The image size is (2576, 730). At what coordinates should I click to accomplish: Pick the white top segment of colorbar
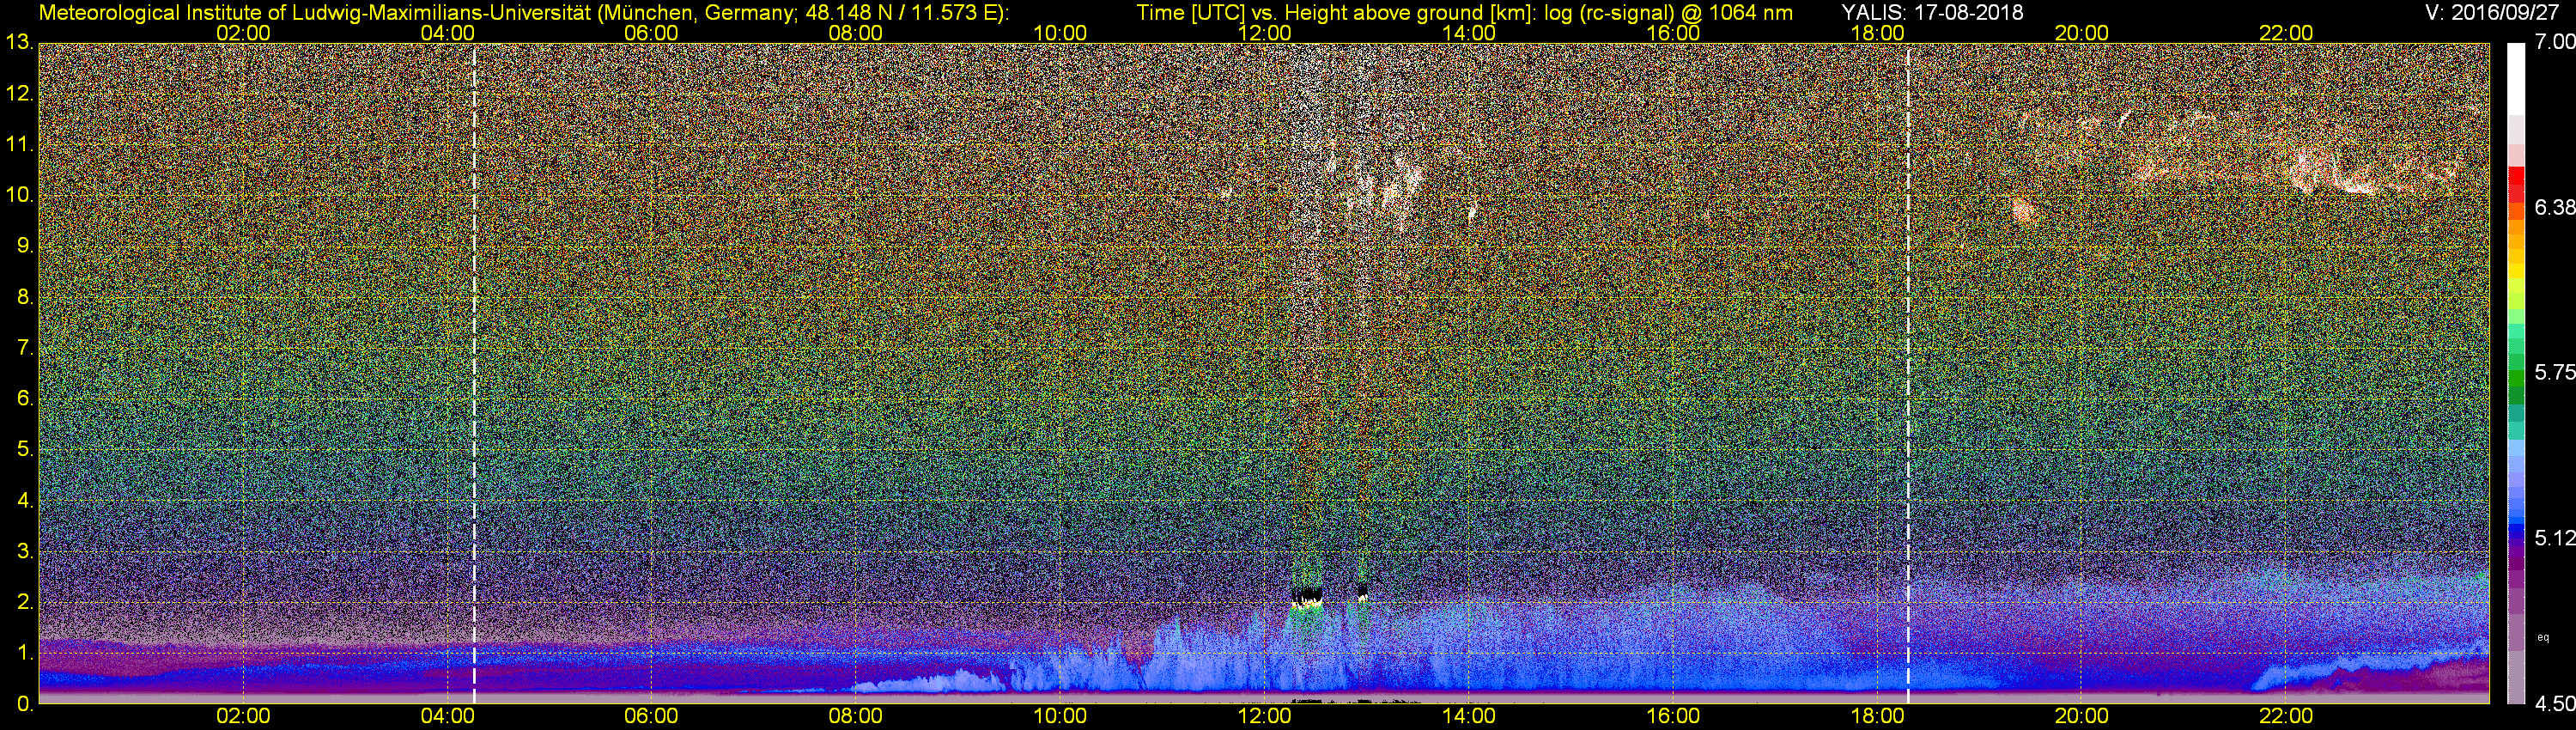click(2516, 80)
